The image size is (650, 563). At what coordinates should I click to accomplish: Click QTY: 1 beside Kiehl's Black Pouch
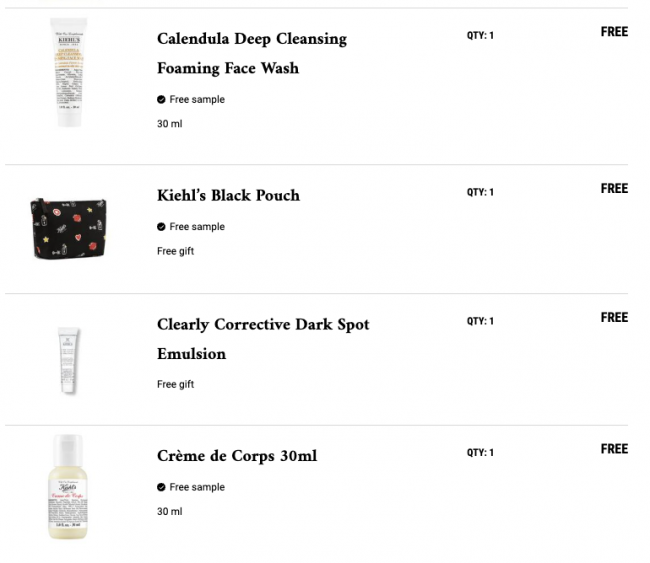pyautogui.click(x=480, y=192)
